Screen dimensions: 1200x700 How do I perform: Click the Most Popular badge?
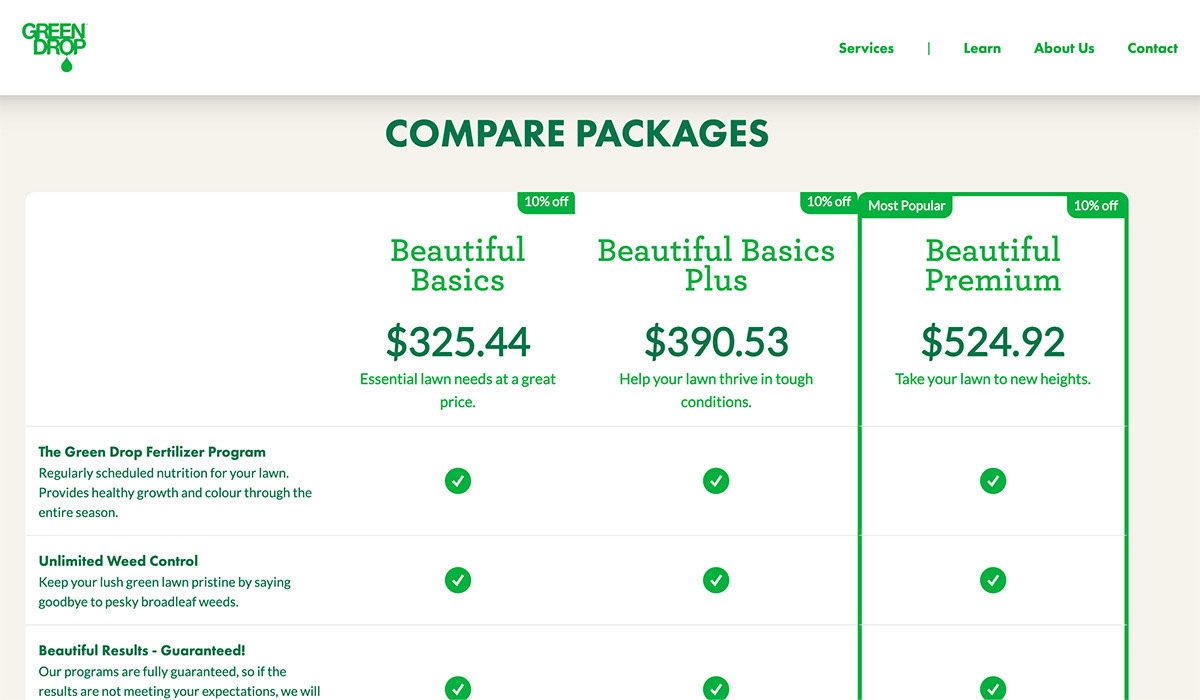pyautogui.click(x=906, y=206)
